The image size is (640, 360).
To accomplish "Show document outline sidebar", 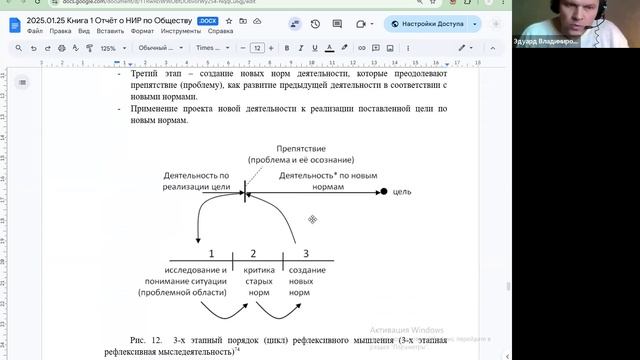I will point(22,82).
